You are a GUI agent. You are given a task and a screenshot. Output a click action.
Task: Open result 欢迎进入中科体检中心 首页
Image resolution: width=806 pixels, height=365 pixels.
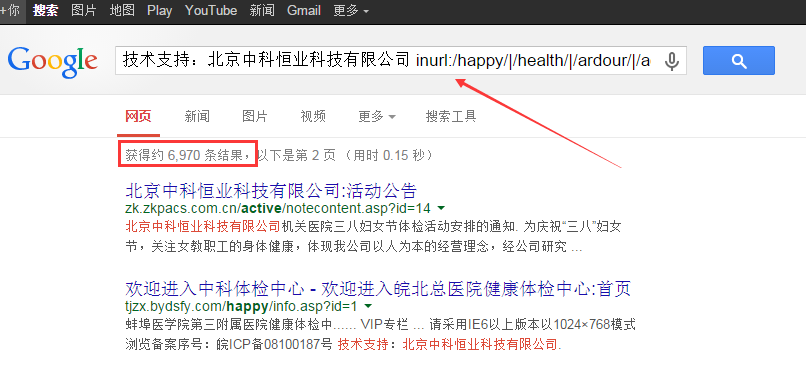point(378,289)
